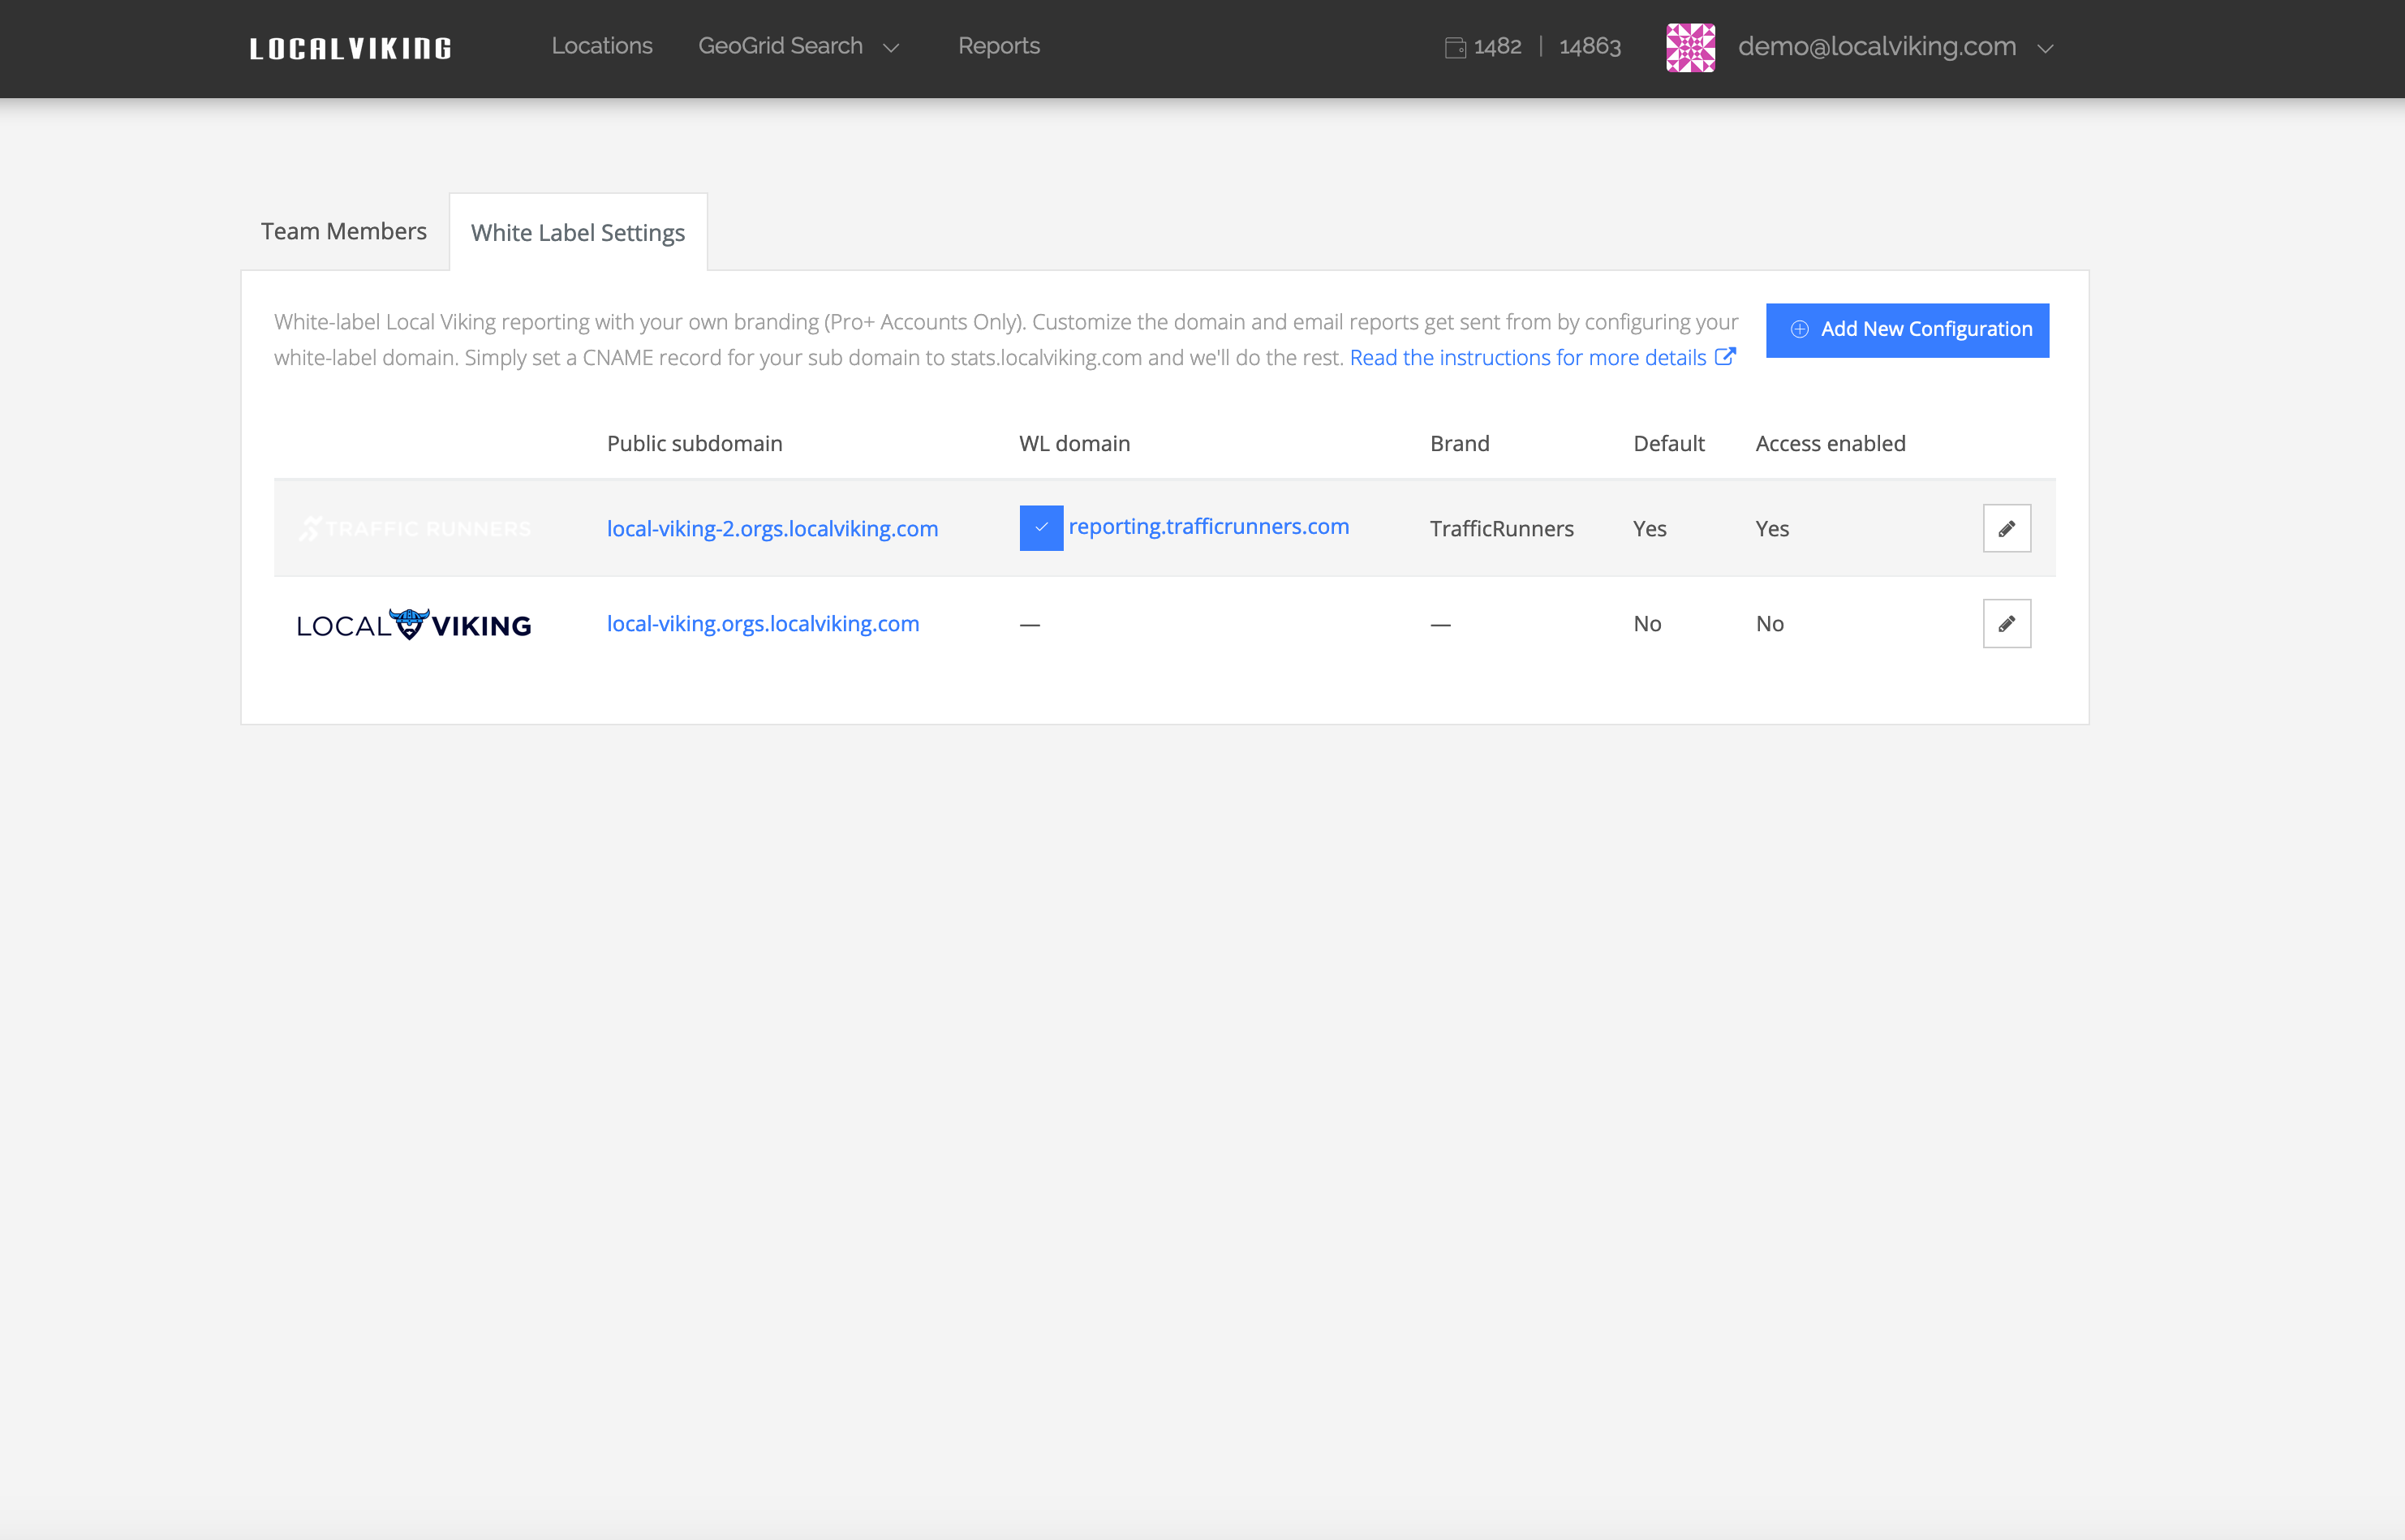This screenshot has height=1540, width=2405.
Task: Open the demo@localviking.com account menu
Action: [1876, 47]
